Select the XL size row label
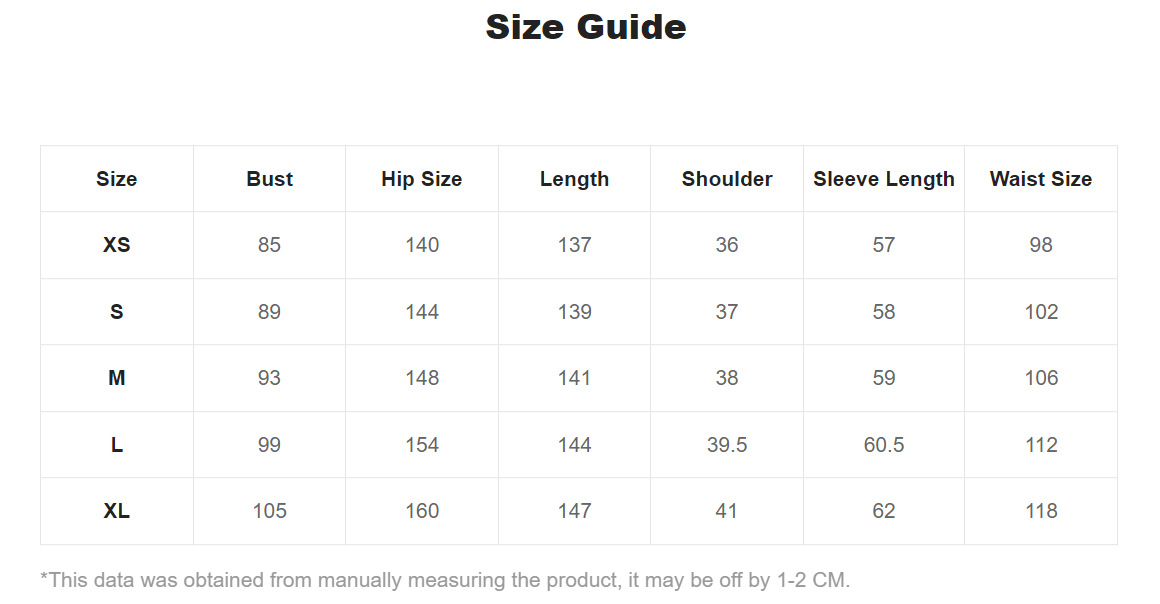1160x604 pixels. tap(117, 511)
